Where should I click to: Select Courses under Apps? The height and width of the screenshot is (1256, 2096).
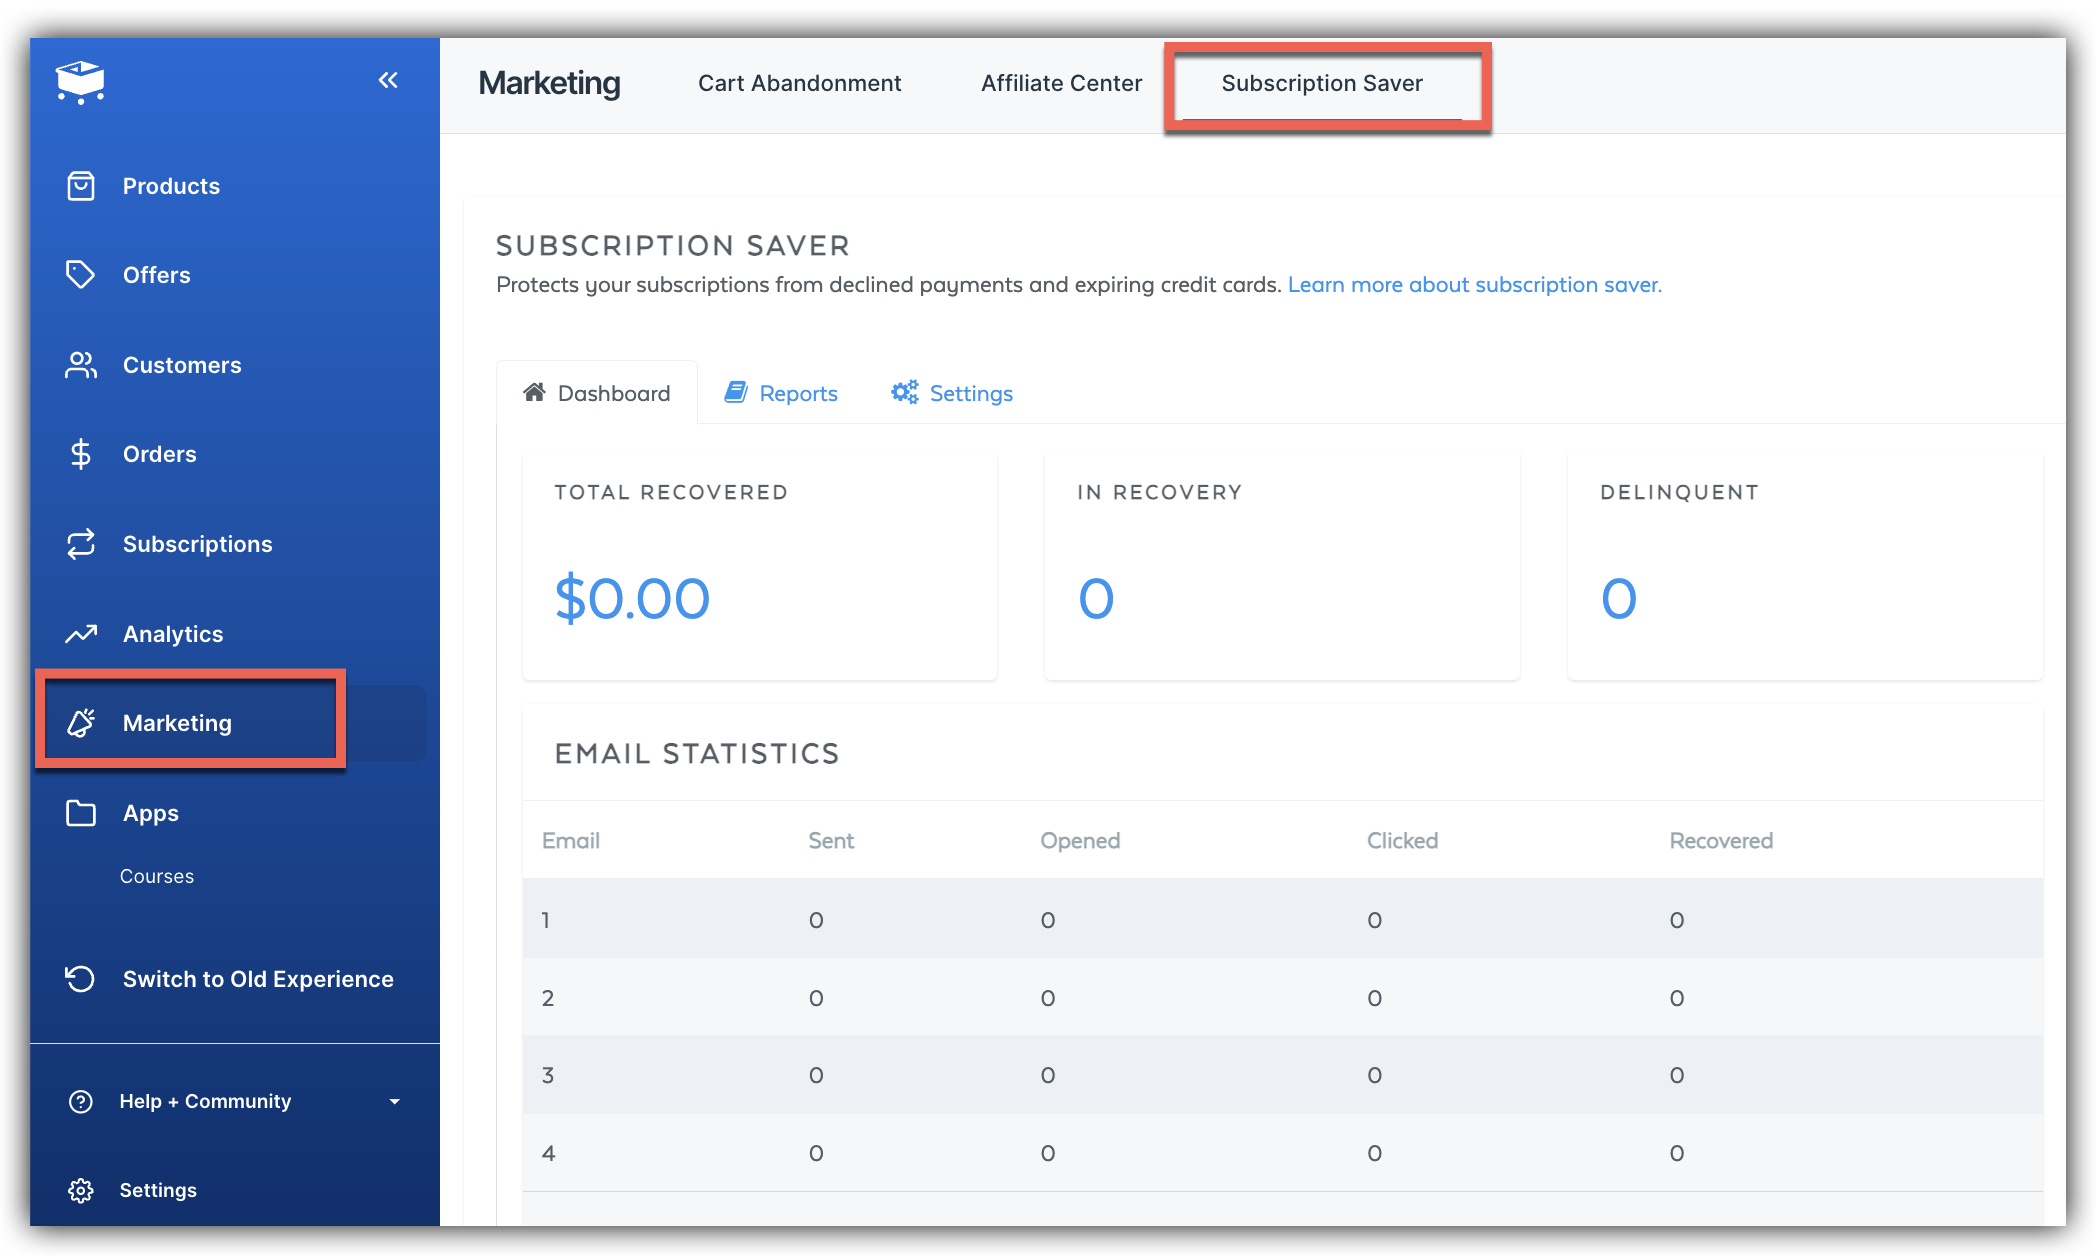coord(157,876)
